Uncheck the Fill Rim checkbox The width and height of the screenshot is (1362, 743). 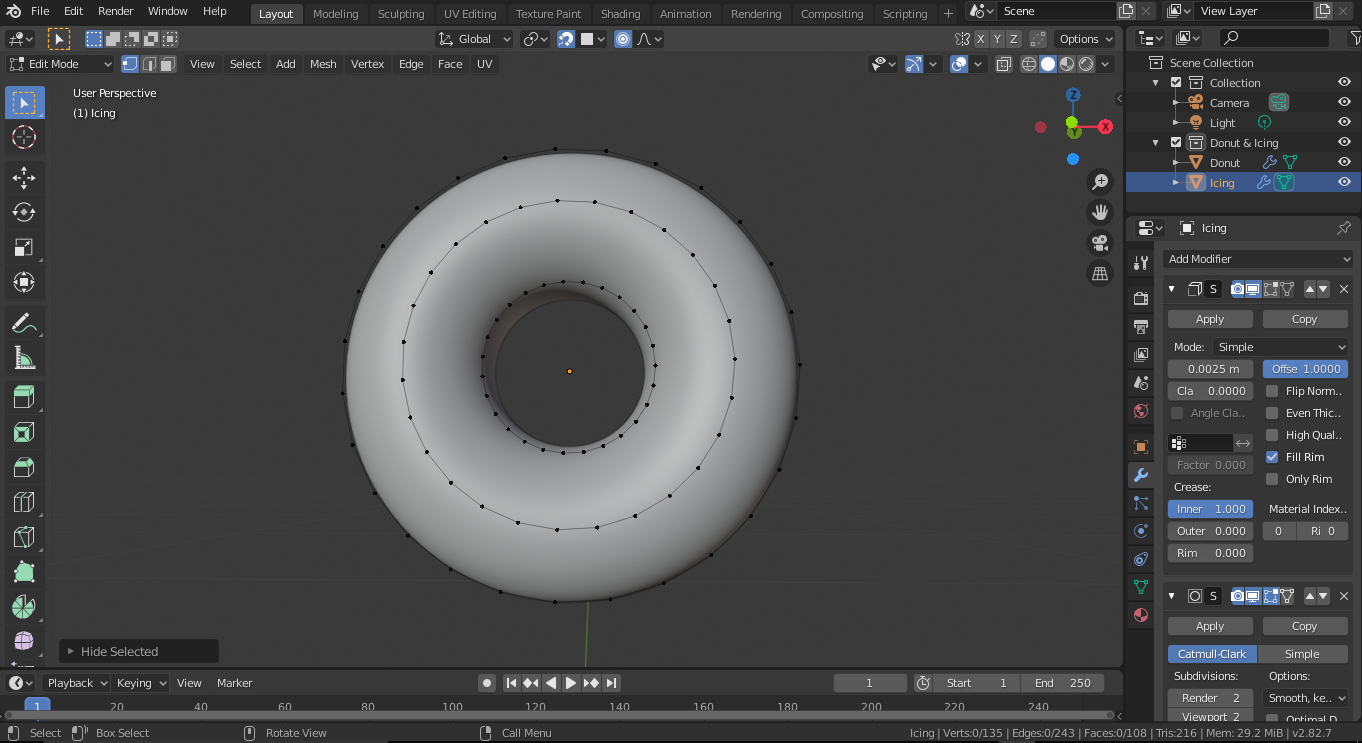click(1272, 457)
